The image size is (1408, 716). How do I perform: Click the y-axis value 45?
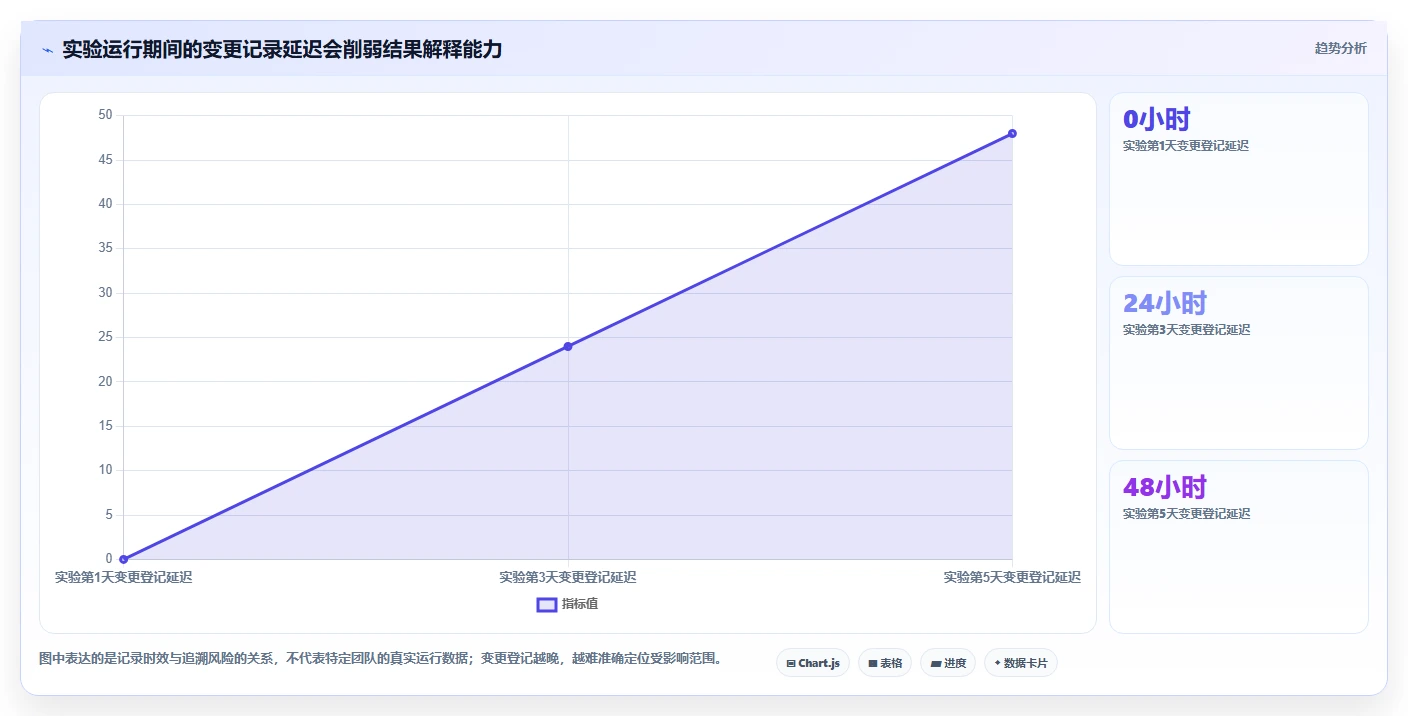pos(105,160)
